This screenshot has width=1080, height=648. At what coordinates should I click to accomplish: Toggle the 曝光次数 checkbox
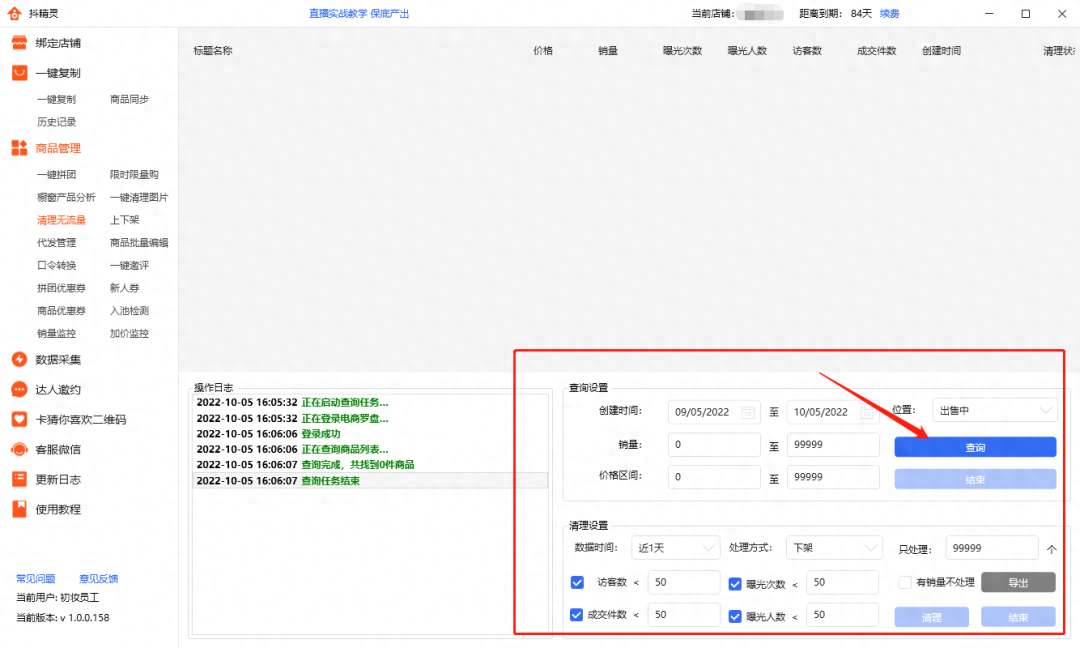735,584
